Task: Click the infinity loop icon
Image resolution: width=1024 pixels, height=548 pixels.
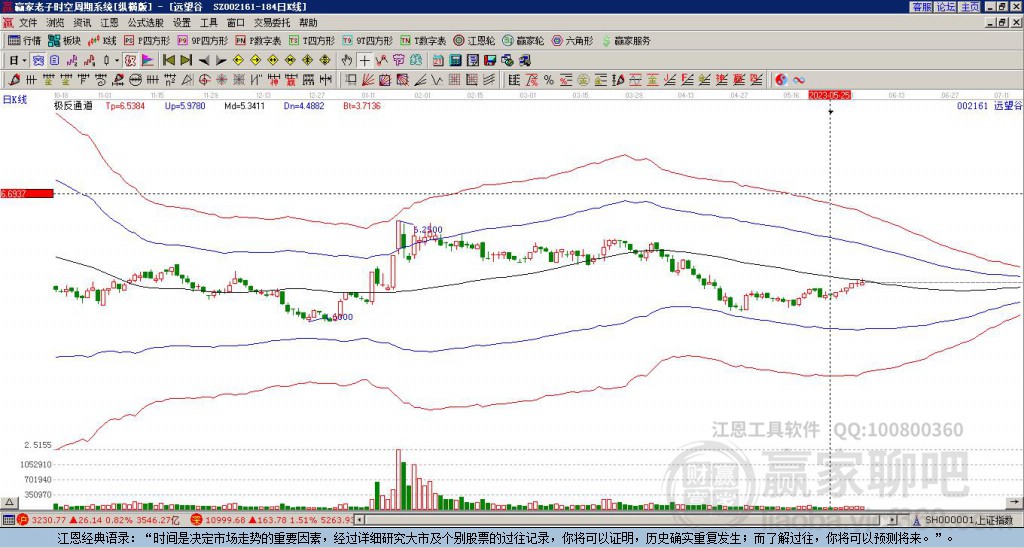Action: click(799, 80)
